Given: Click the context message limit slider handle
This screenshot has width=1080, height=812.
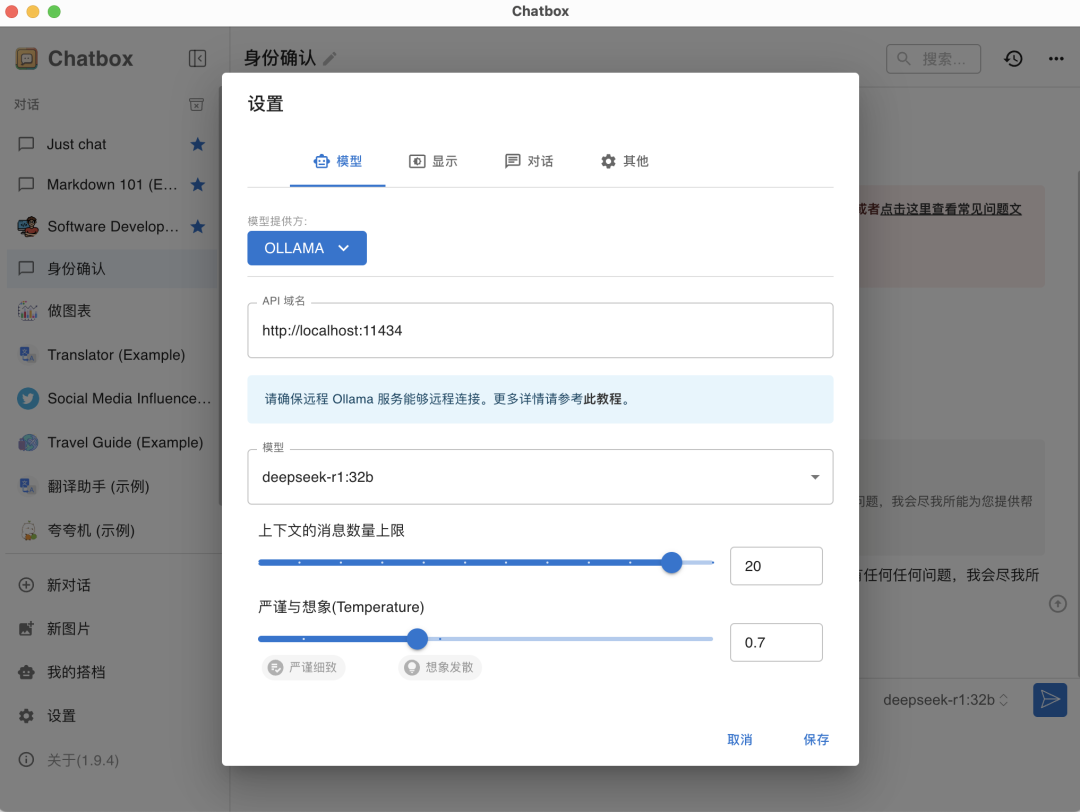Looking at the screenshot, I should point(672,563).
